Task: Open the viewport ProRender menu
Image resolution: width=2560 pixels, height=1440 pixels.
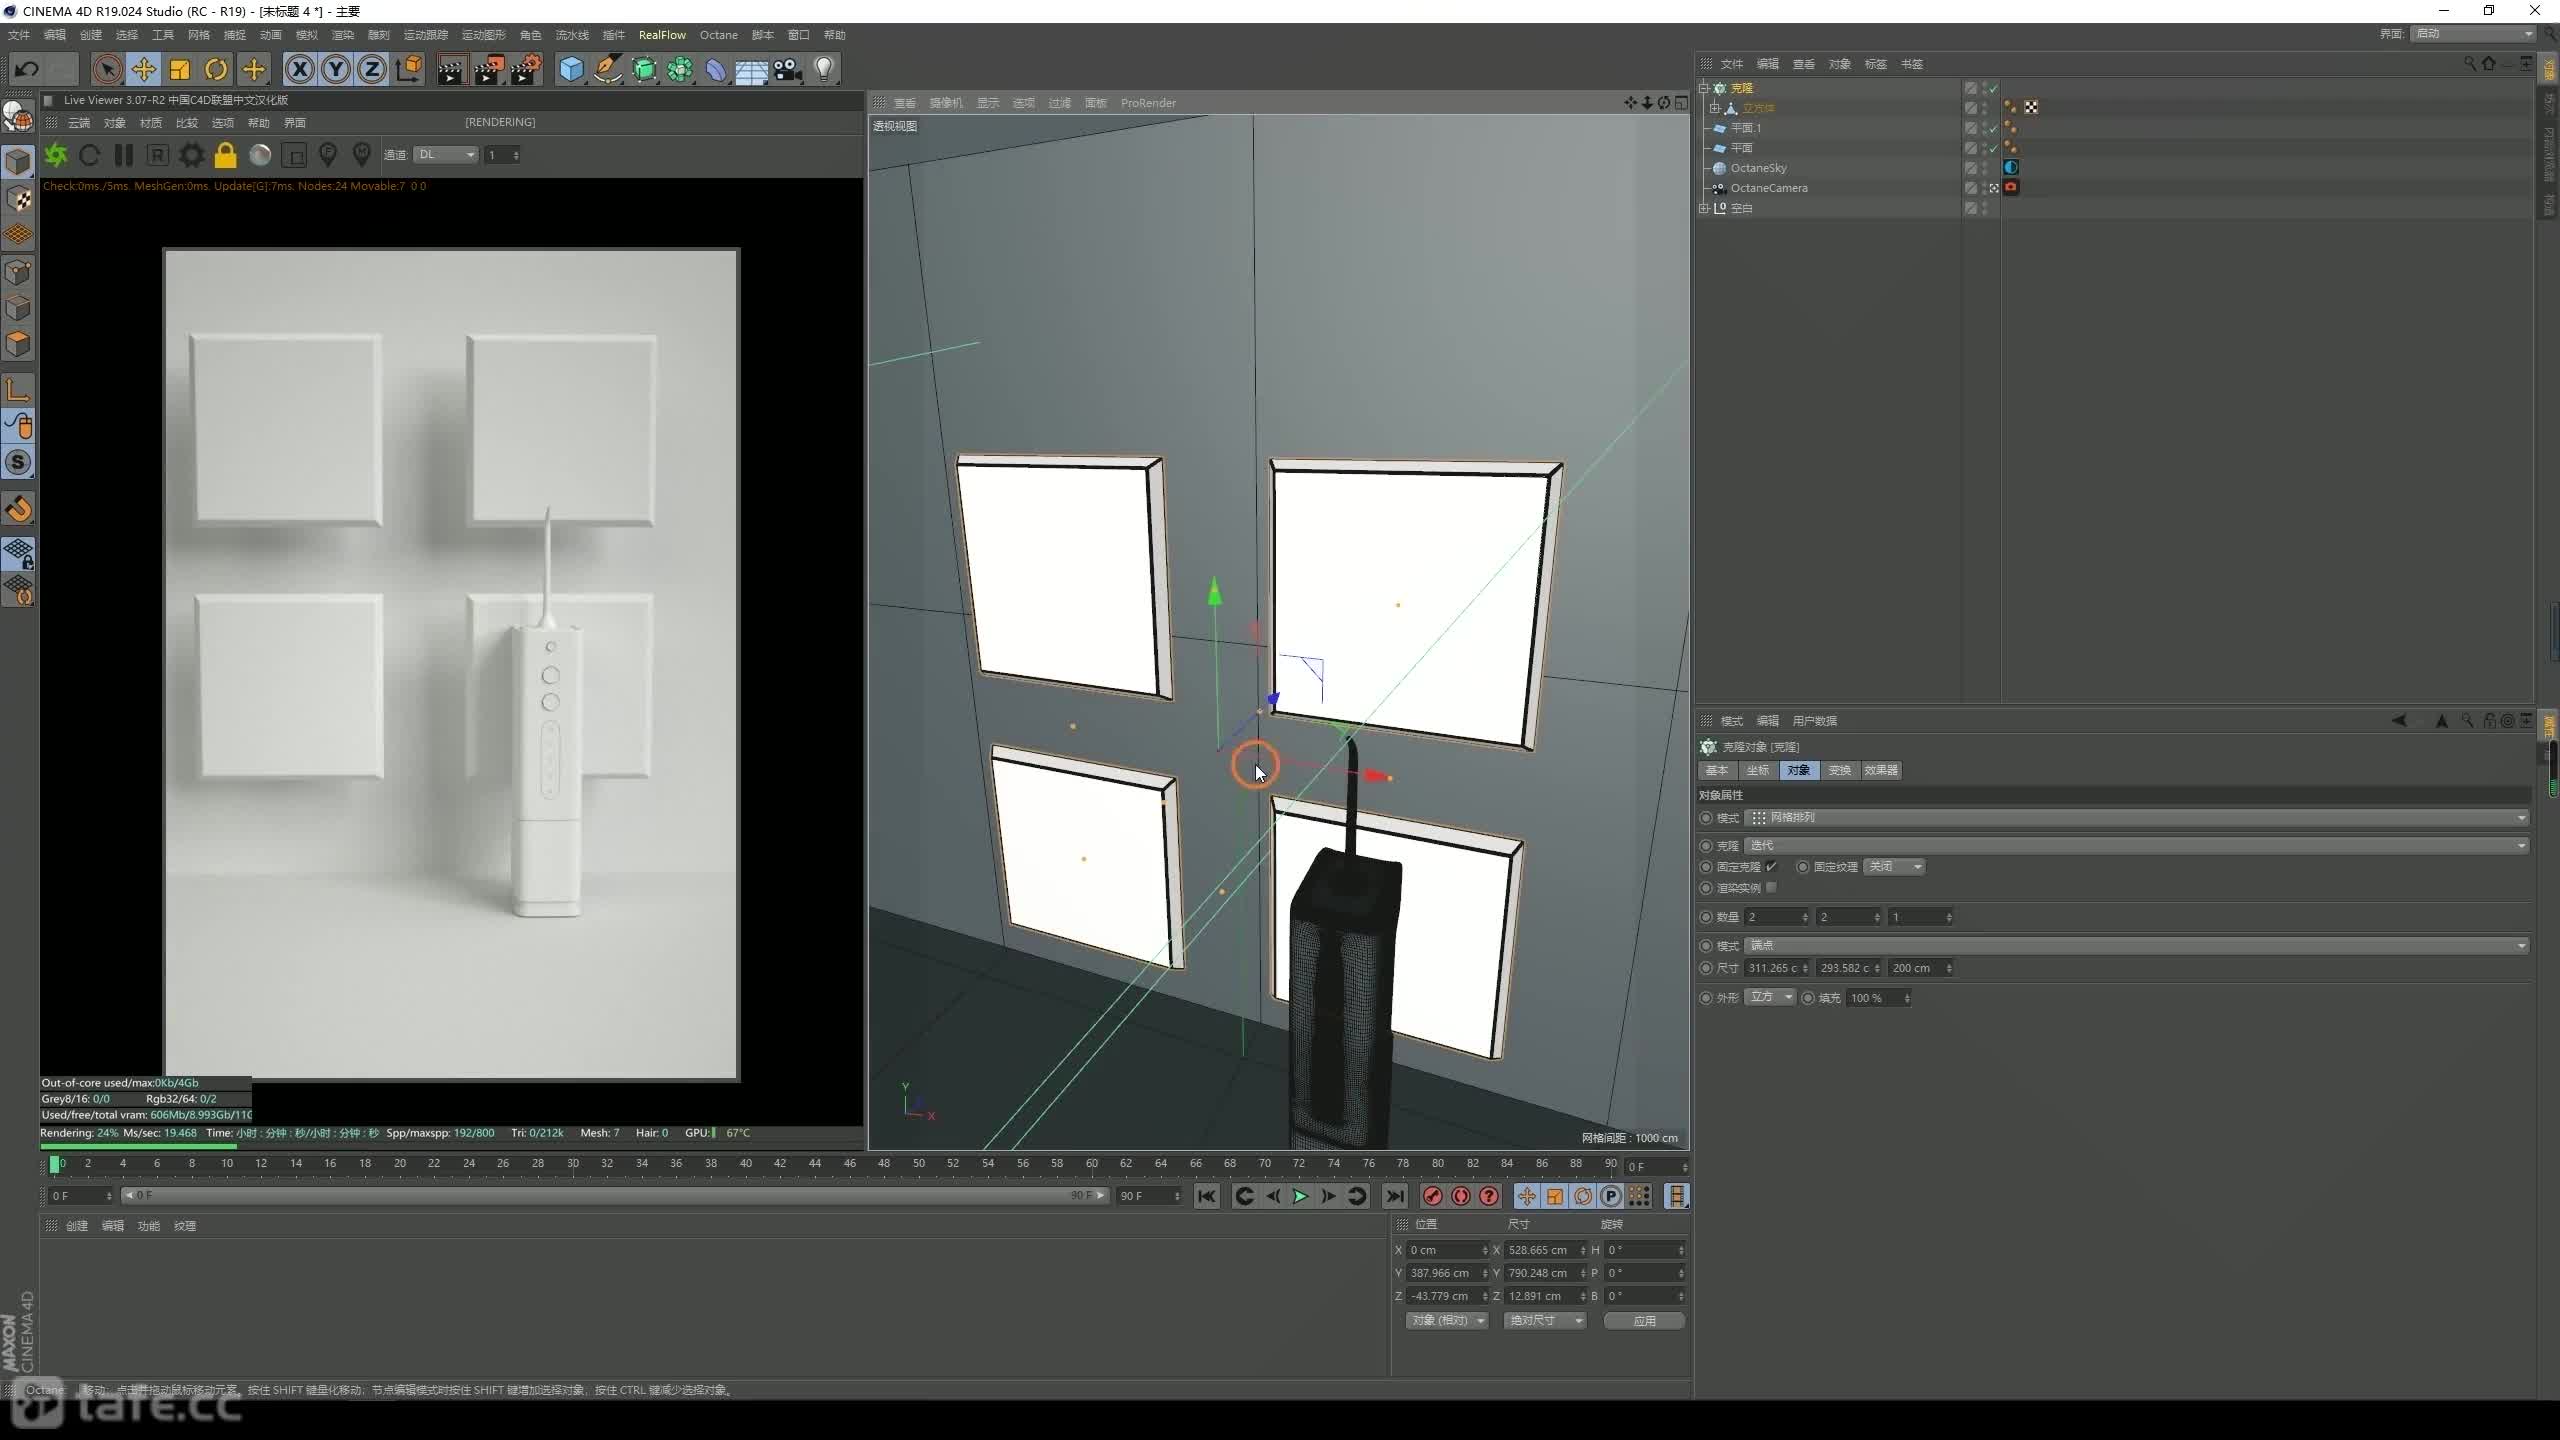Action: (1148, 103)
